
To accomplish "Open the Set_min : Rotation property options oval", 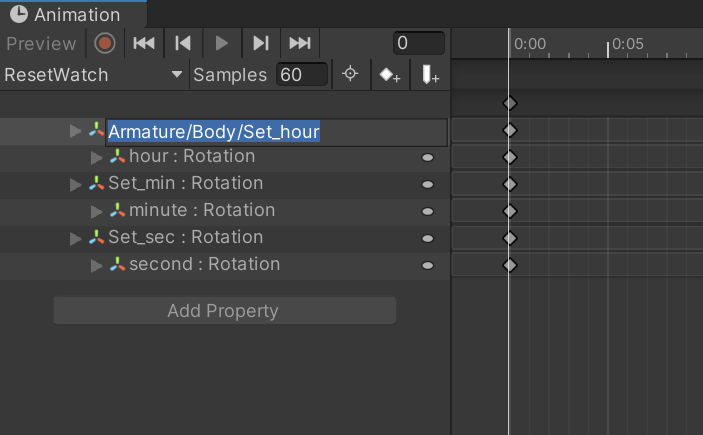I will click(428, 184).
